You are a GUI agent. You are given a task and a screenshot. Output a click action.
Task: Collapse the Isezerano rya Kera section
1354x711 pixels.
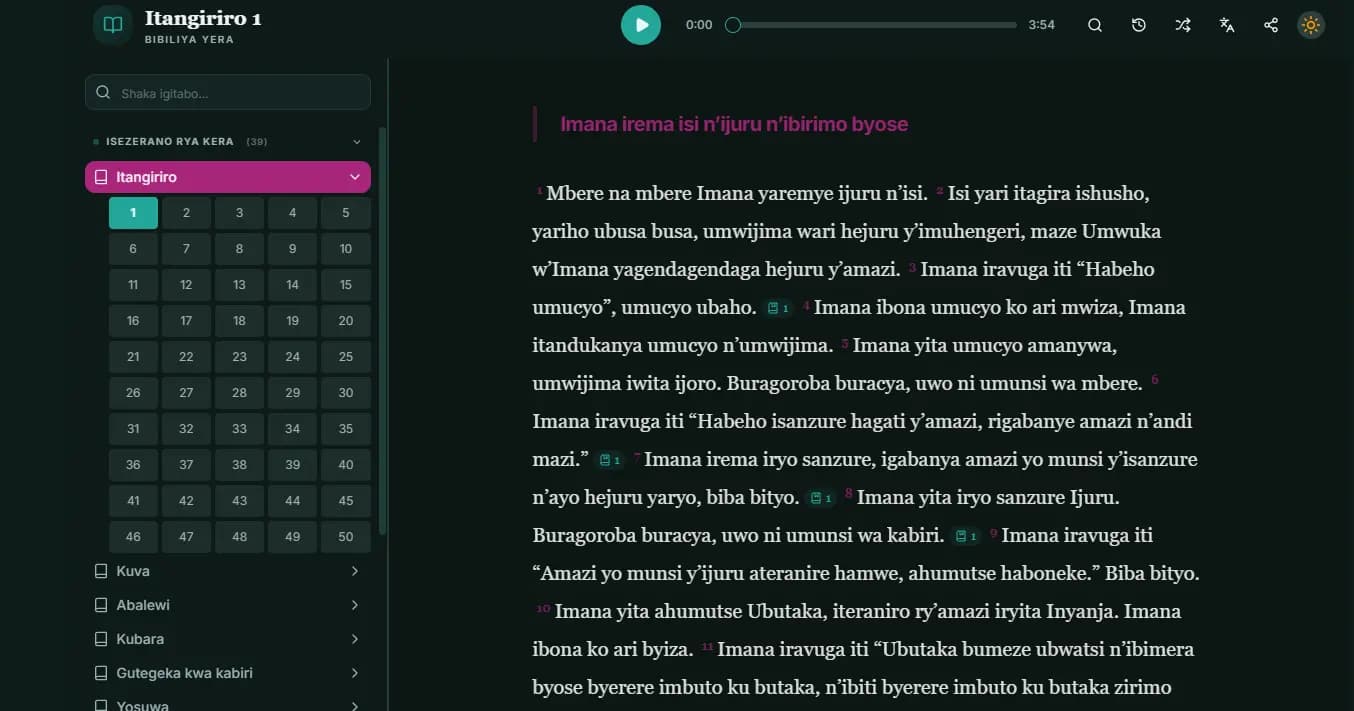pos(356,142)
